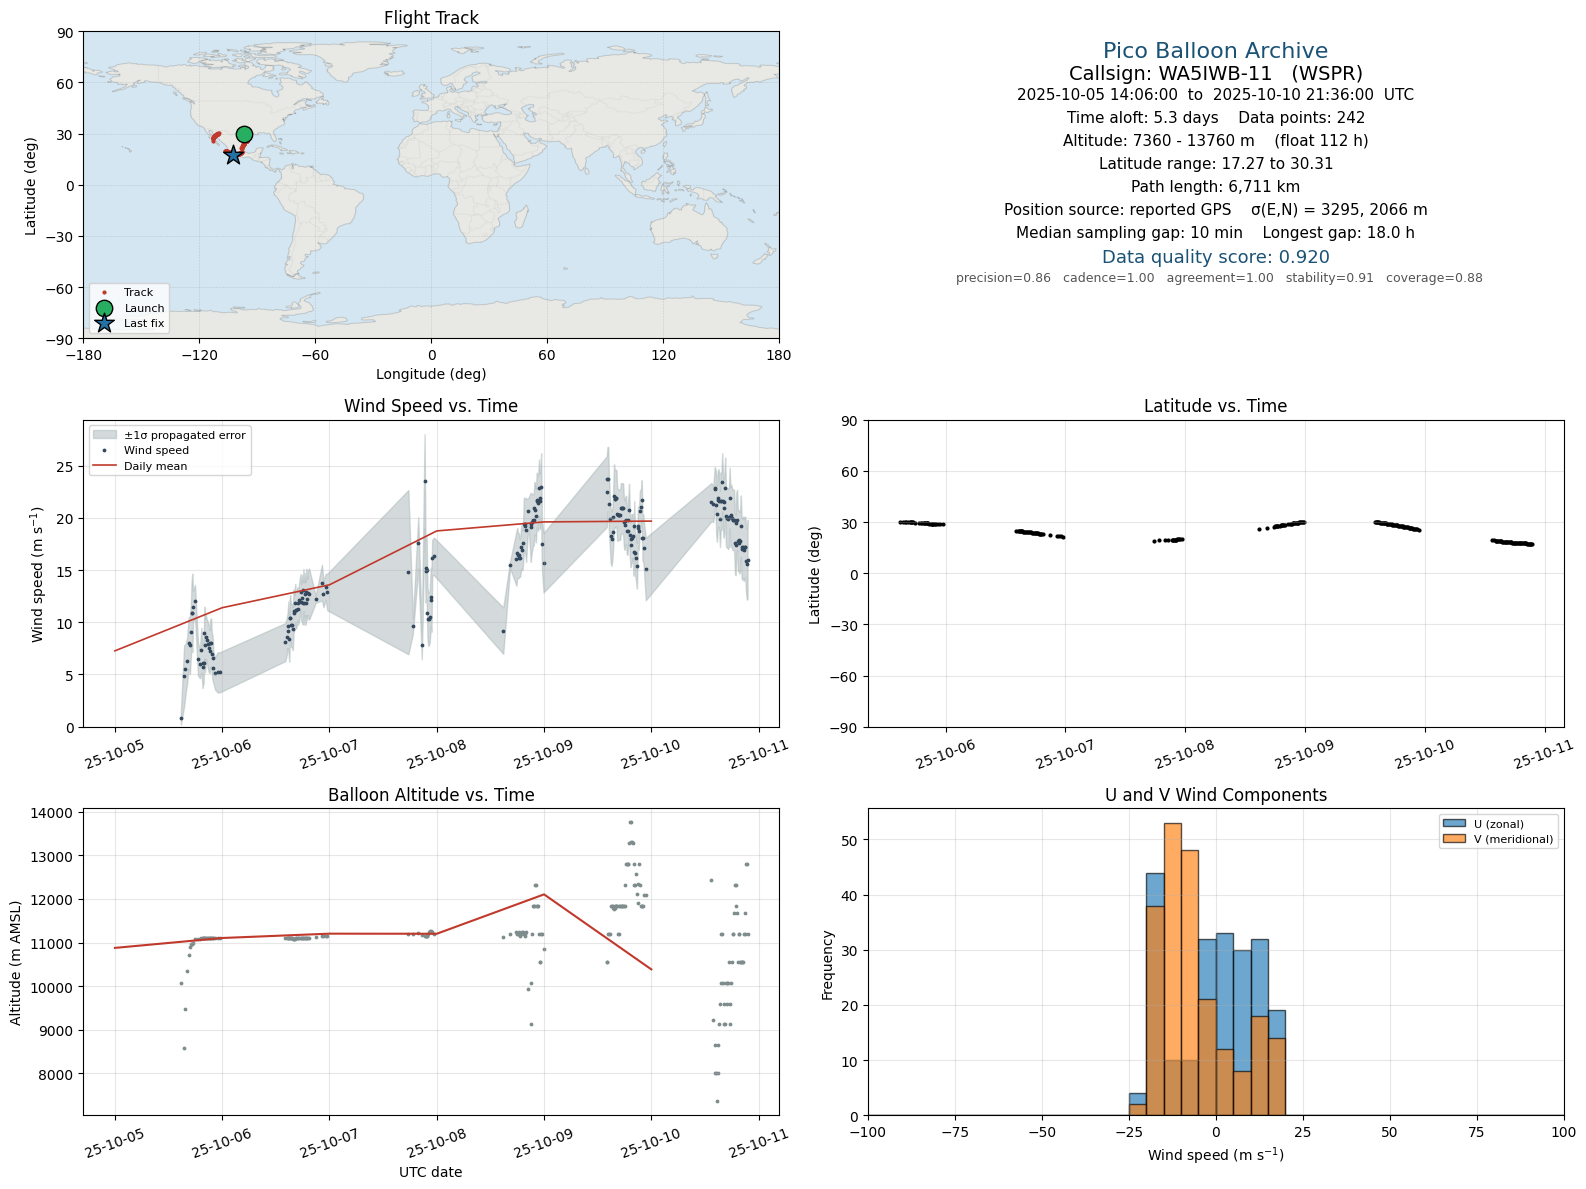Click the "100" tick on the histogram axis
The height and width of the screenshot is (1189, 1586).
pos(1564,1132)
